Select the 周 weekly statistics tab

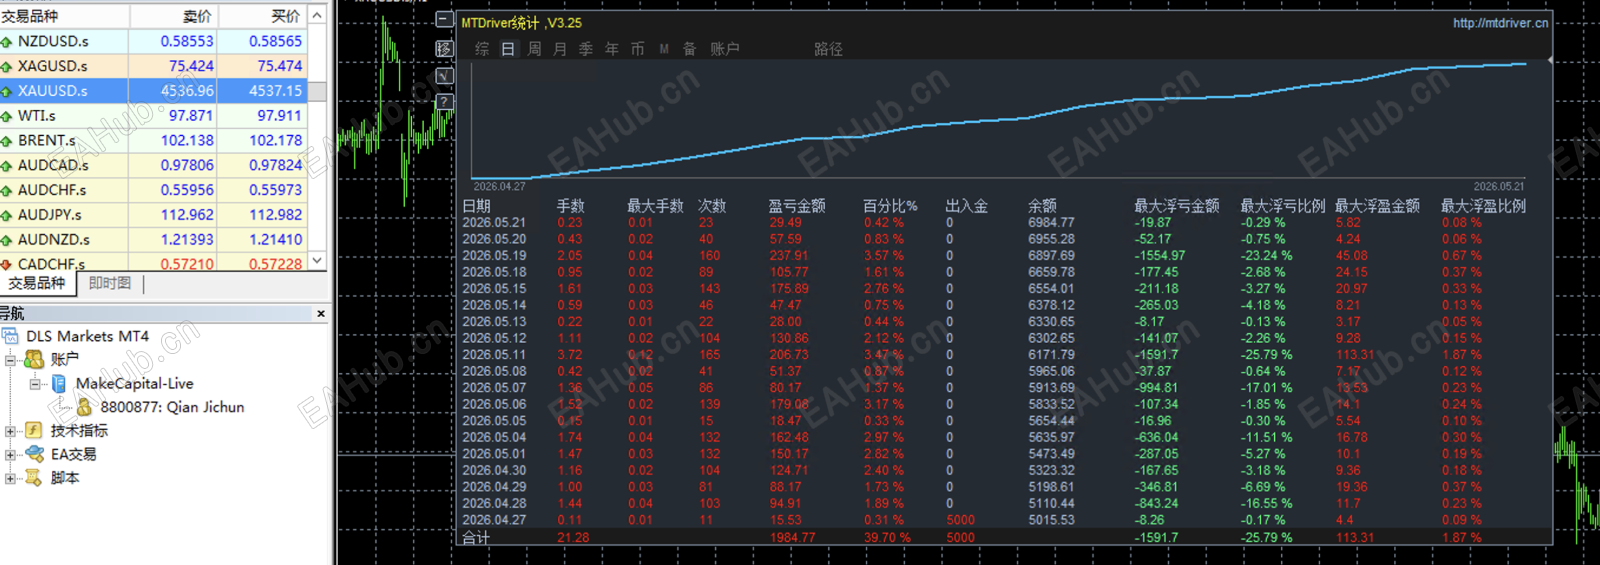click(534, 49)
